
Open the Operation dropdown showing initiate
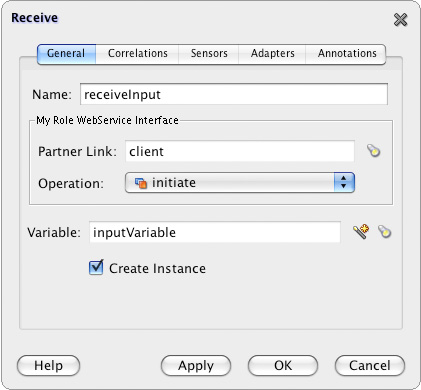click(x=240, y=183)
